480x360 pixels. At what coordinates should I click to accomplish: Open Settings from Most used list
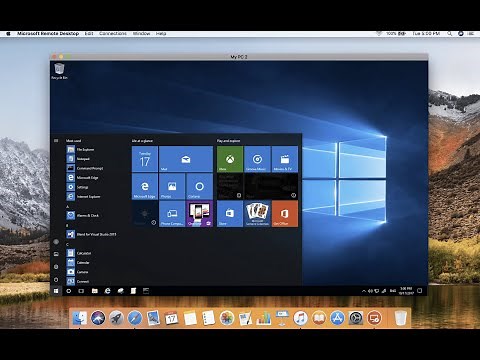point(77,187)
